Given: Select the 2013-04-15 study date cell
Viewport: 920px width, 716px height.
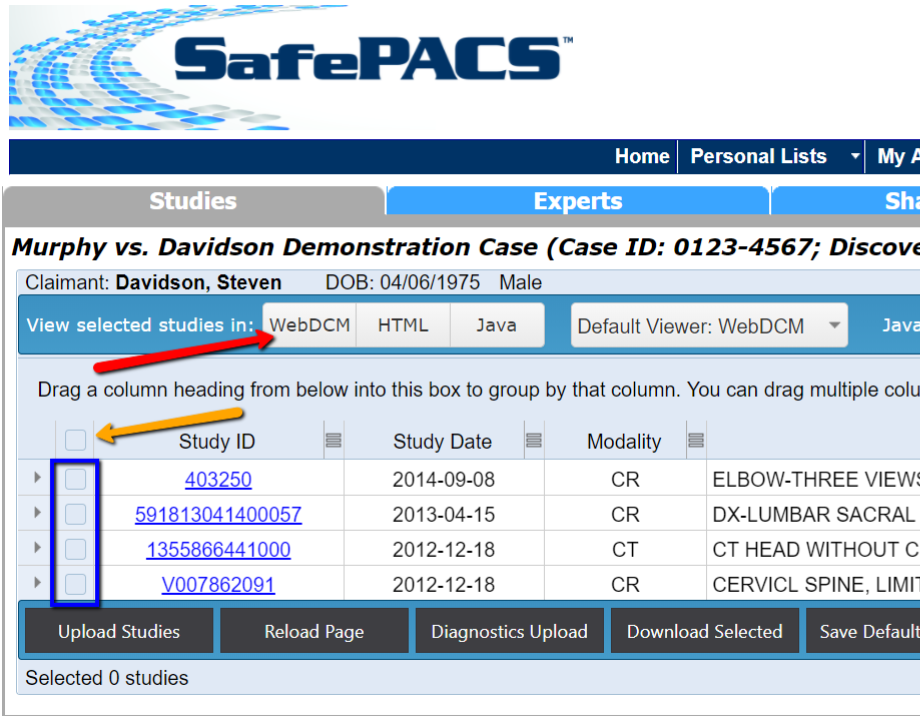Looking at the screenshot, I should 444,515.
